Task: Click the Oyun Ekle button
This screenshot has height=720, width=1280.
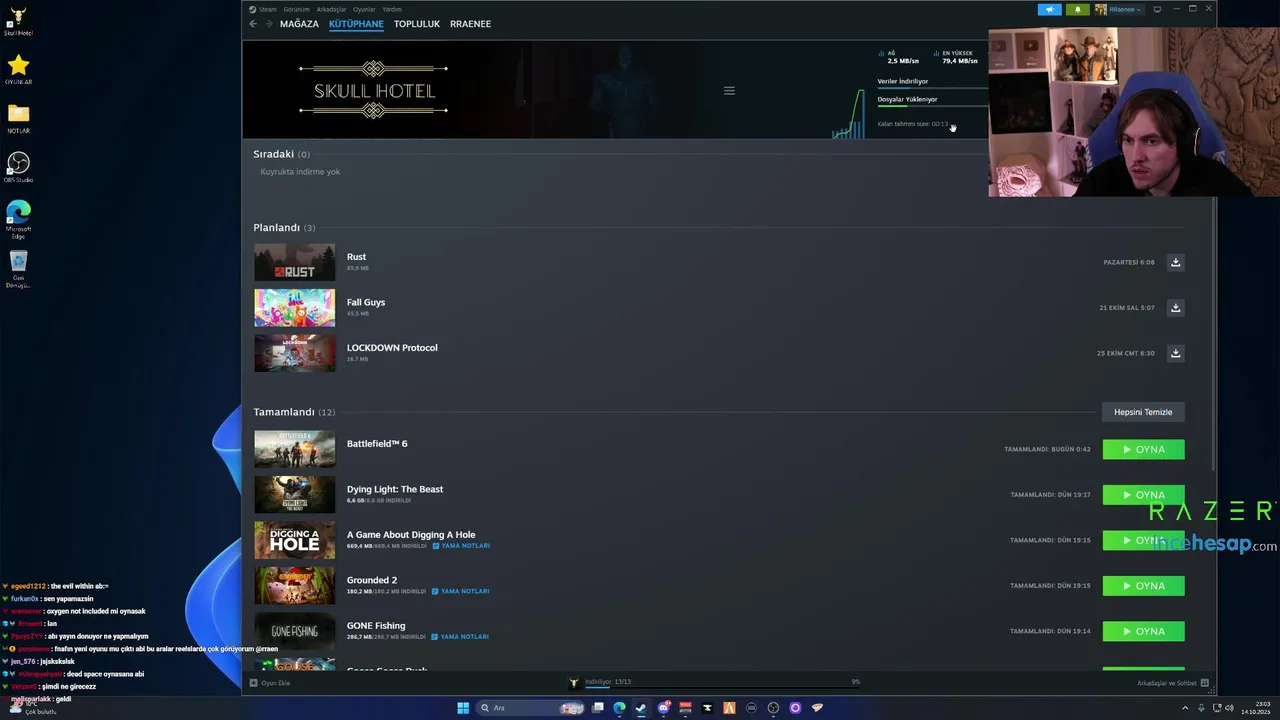Action: point(270,682)
